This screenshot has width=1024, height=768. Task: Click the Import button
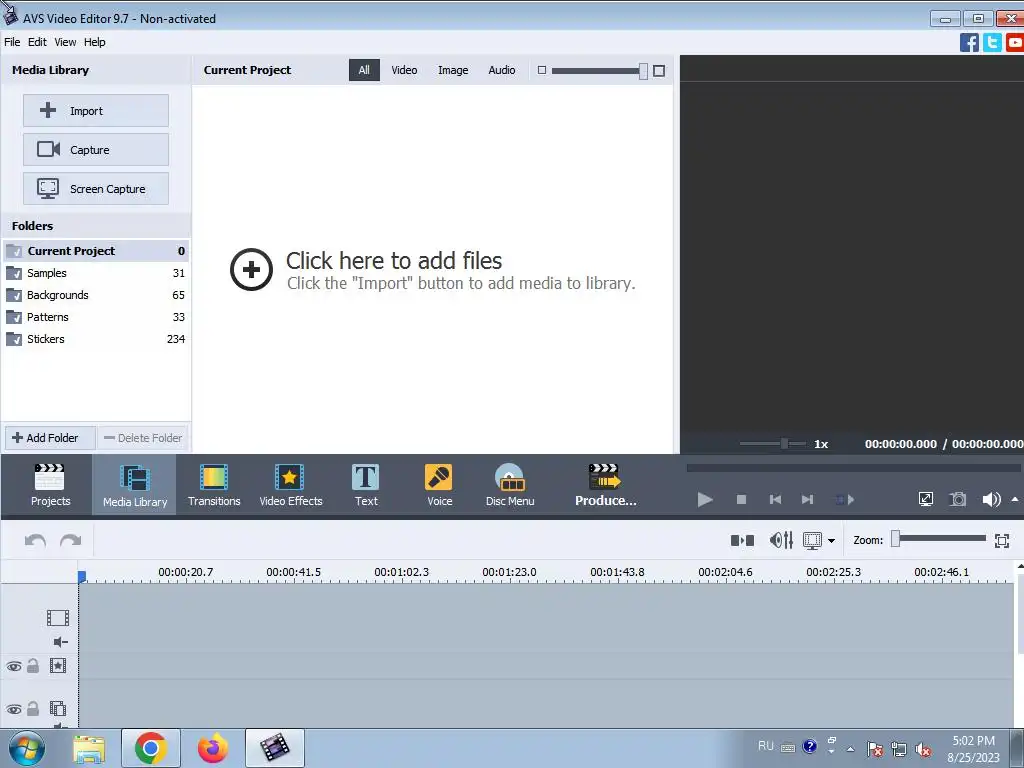[x=96, y=111]
